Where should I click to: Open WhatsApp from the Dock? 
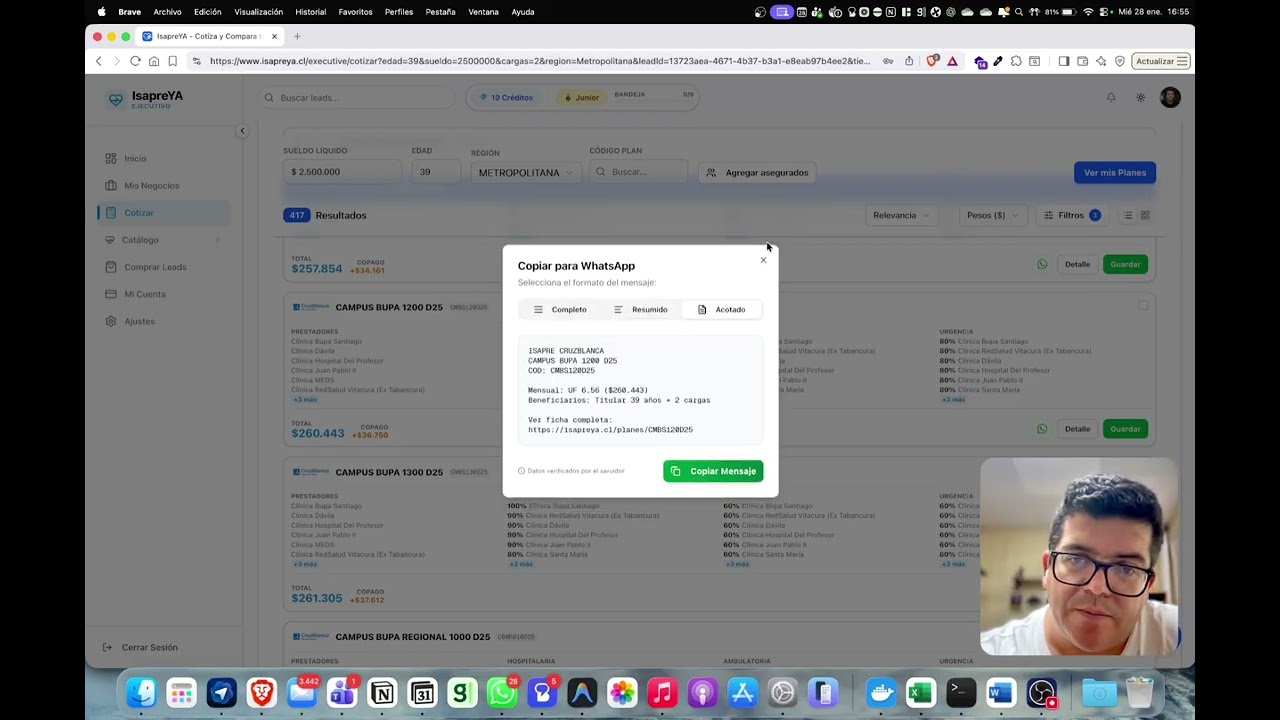[x=502, y=693]
